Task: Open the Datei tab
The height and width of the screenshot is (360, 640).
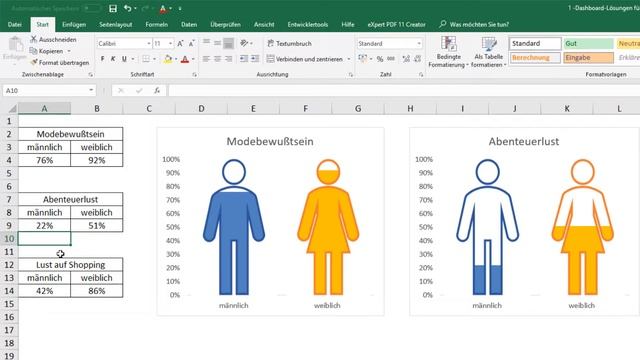Action: [x=14, y=24]
